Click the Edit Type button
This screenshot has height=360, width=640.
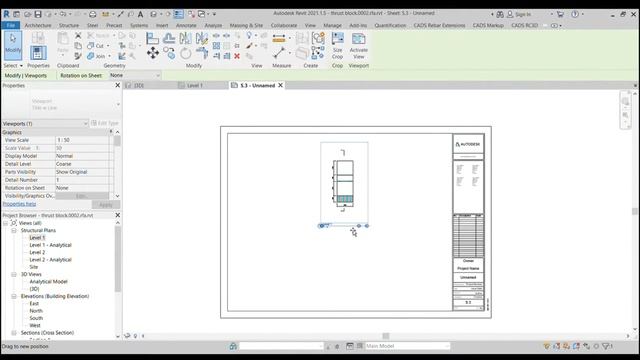pos(105,123)
